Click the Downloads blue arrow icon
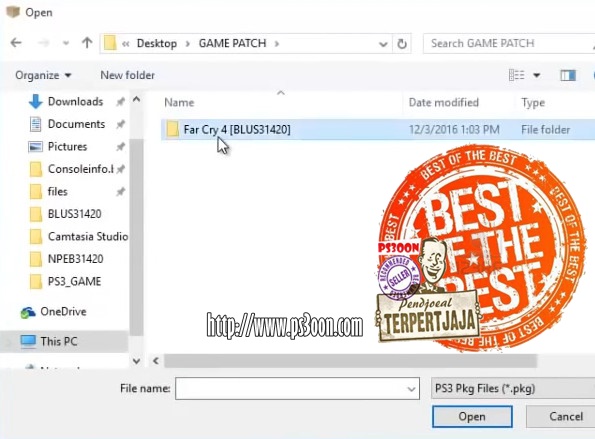This screenshot has width=595, height=439. tap(36, 101)
